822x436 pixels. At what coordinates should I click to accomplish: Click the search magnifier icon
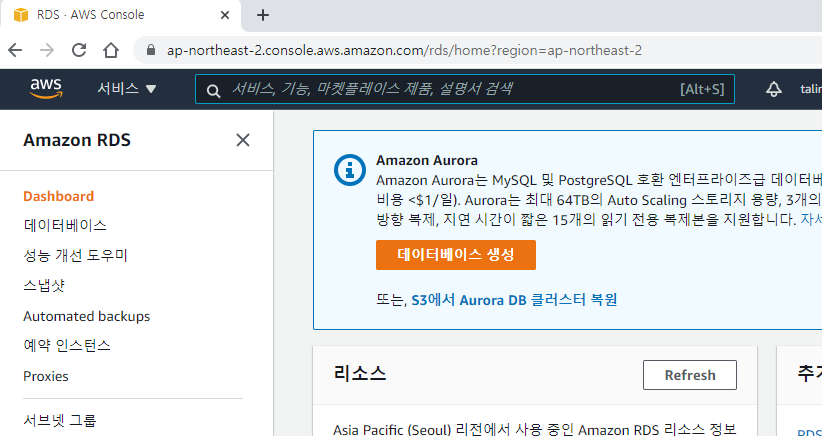213,90
